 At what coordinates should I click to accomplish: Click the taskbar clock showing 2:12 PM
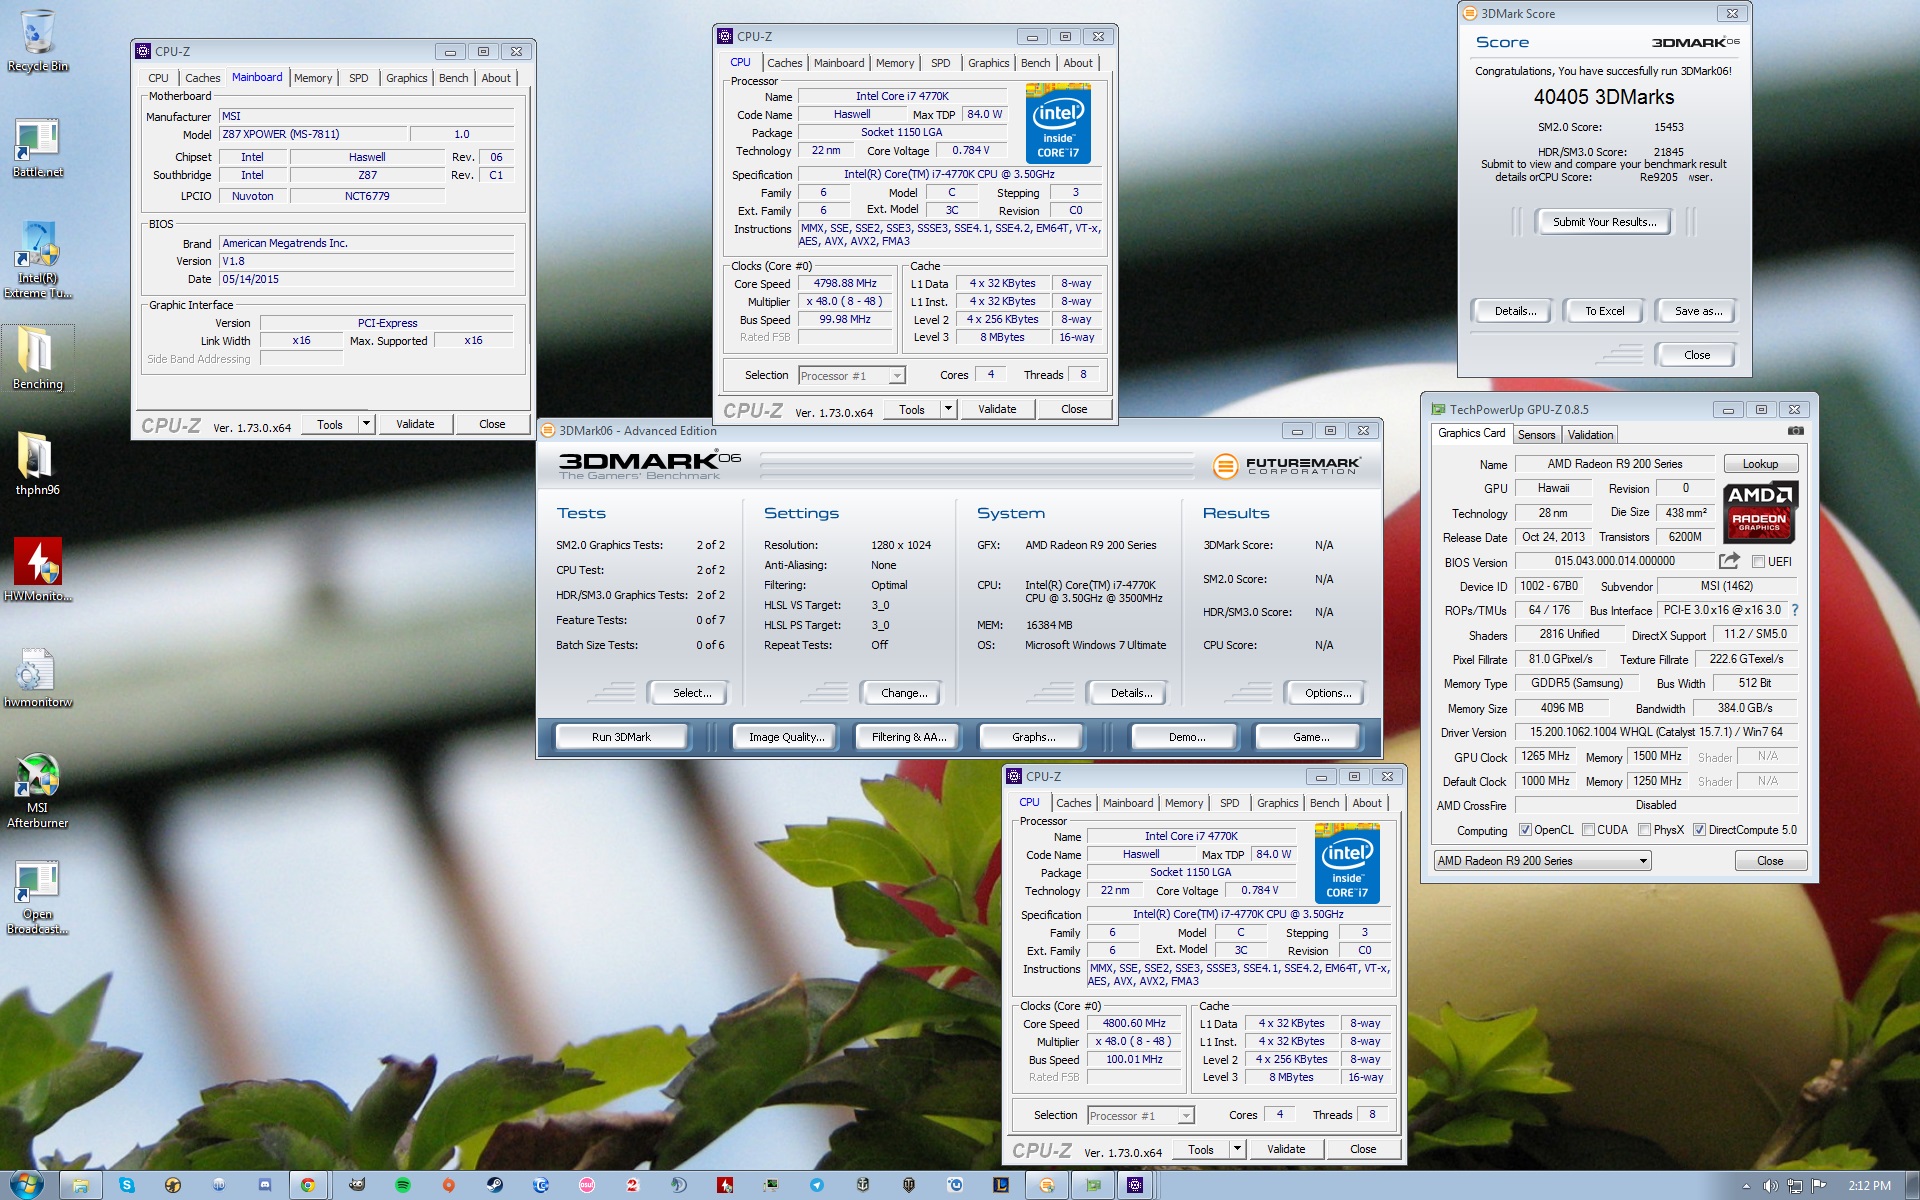(x=1869, y=1186)
